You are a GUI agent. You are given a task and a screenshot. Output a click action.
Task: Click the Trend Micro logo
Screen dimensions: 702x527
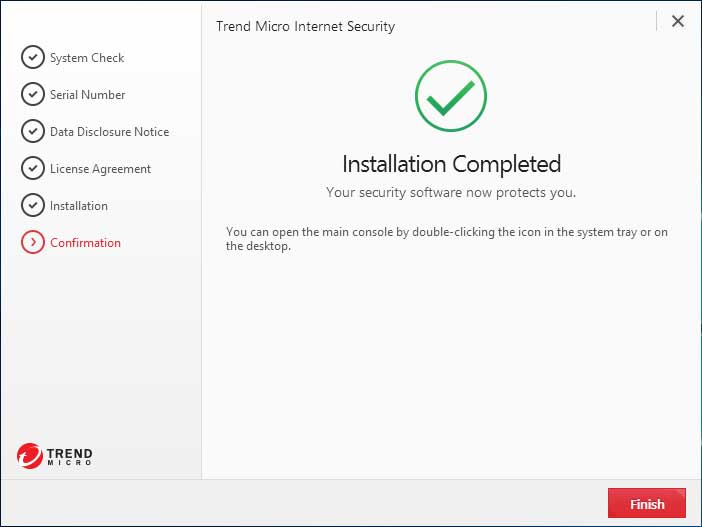(x=55, y=456)
